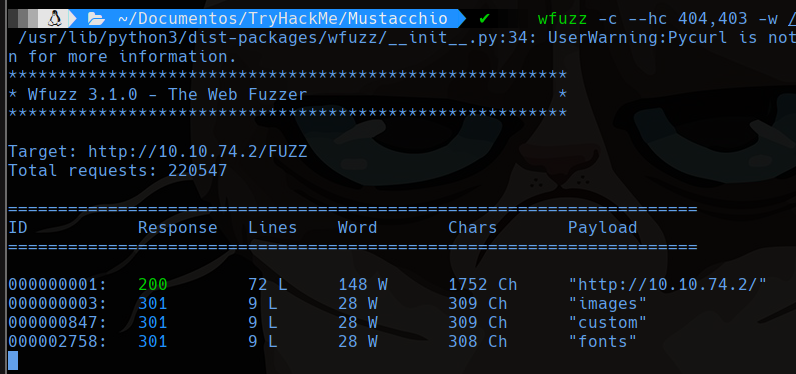This screenshot has height=374, width=796.
Task: Click payload "http://10.10.74.2/"
Action: [668, 285]
